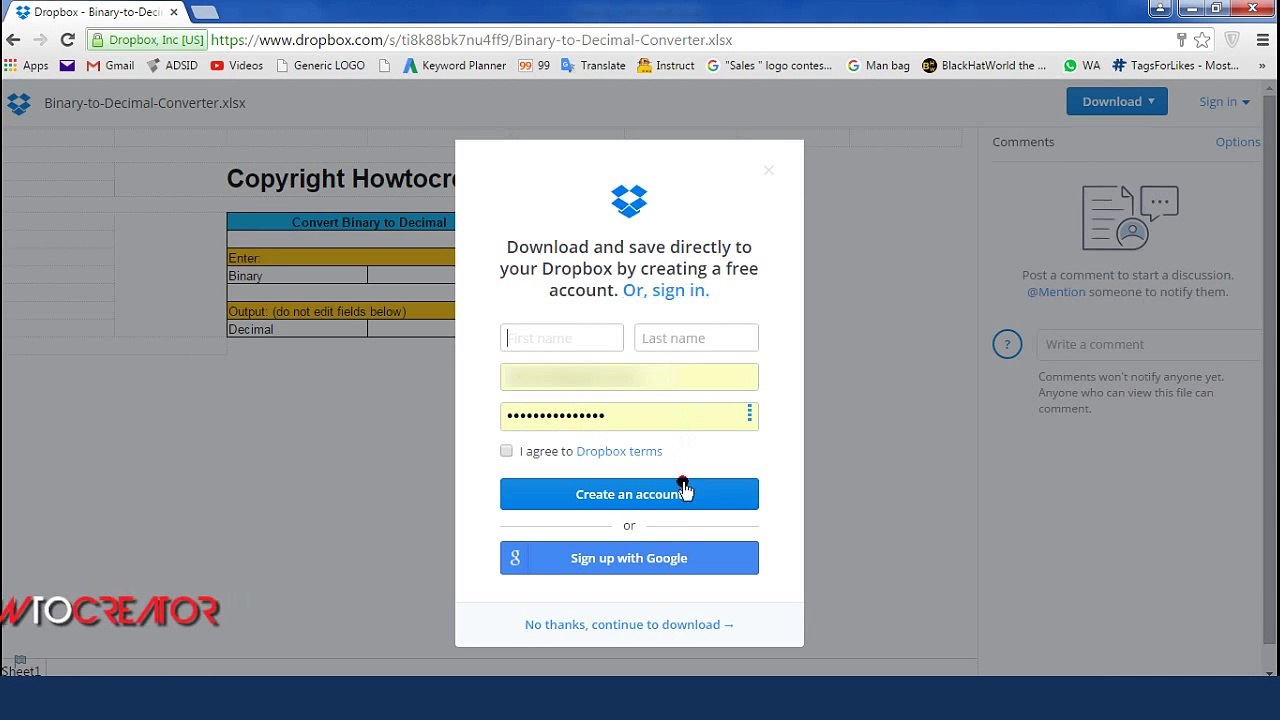Reload the page with the refresh icon
The height and width of the screenshot is (720, 1280).
(67, 40)
